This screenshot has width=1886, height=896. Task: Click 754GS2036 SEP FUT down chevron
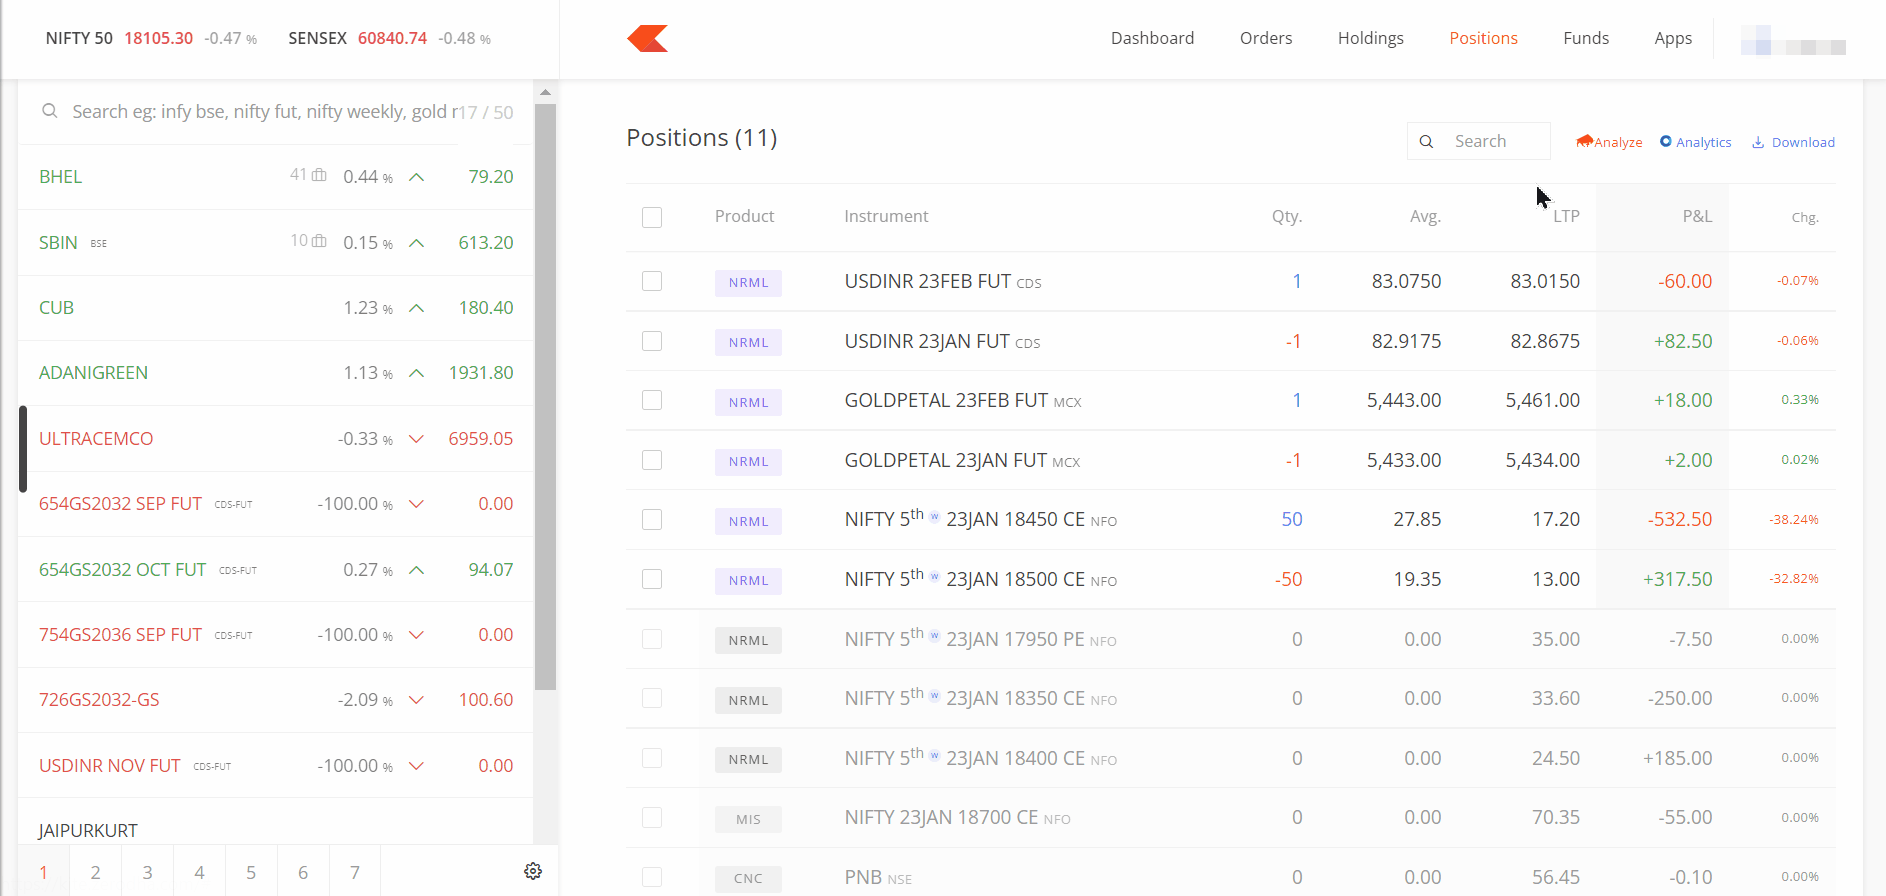click(417, 635)
